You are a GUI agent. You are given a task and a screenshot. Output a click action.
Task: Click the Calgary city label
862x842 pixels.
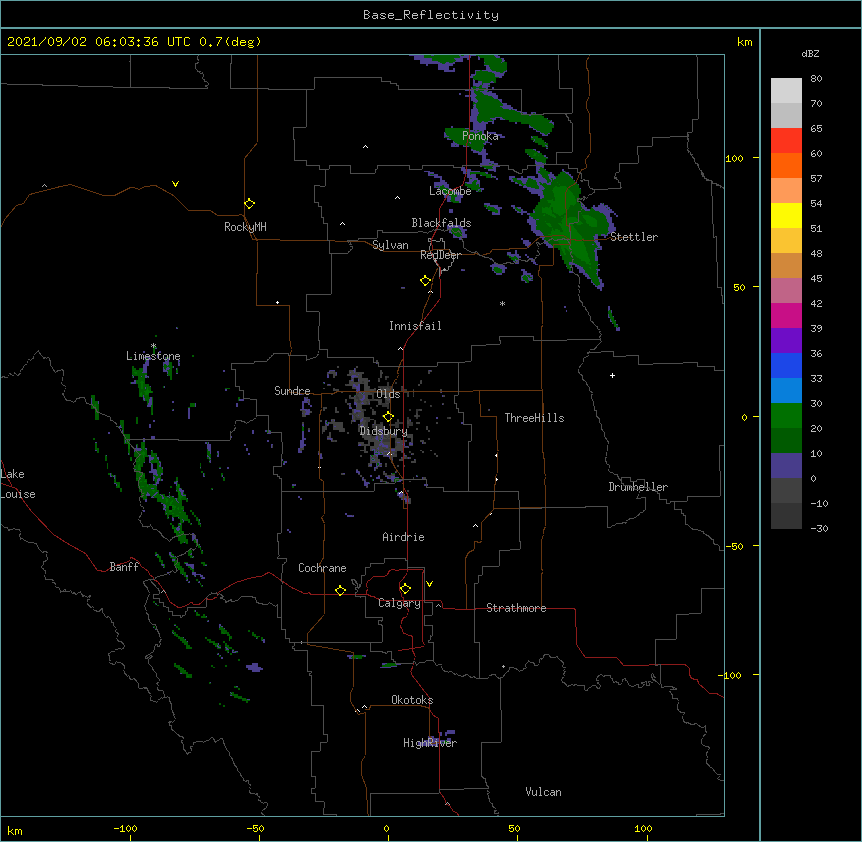point(399,603)
